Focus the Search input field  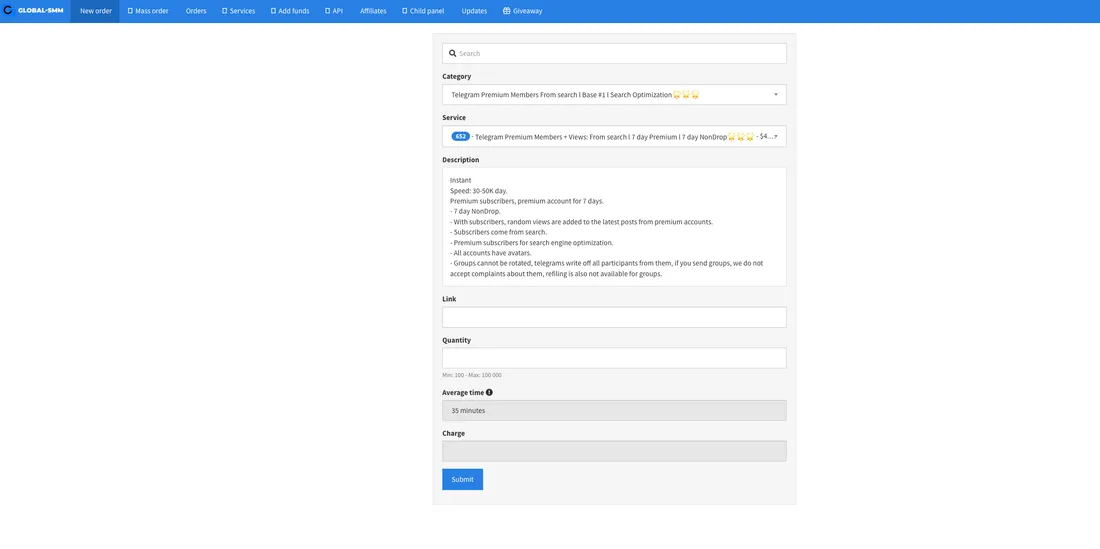coord(614,53)
